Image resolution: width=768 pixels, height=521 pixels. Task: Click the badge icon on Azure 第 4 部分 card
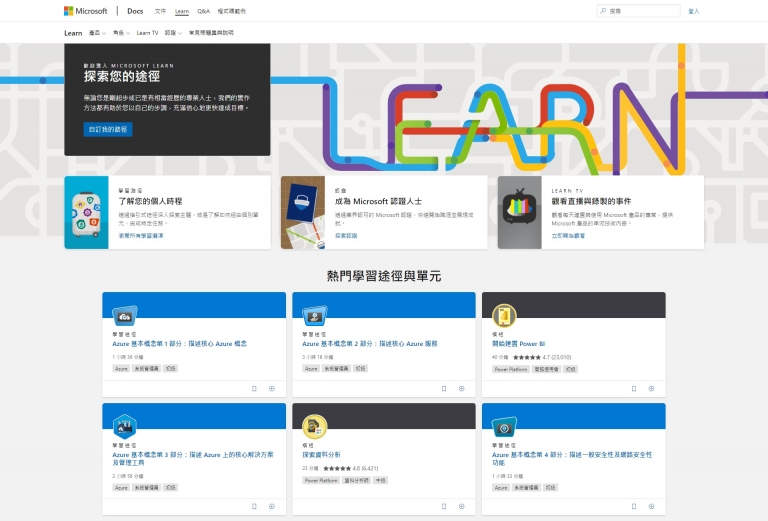[x=504, y=427]
